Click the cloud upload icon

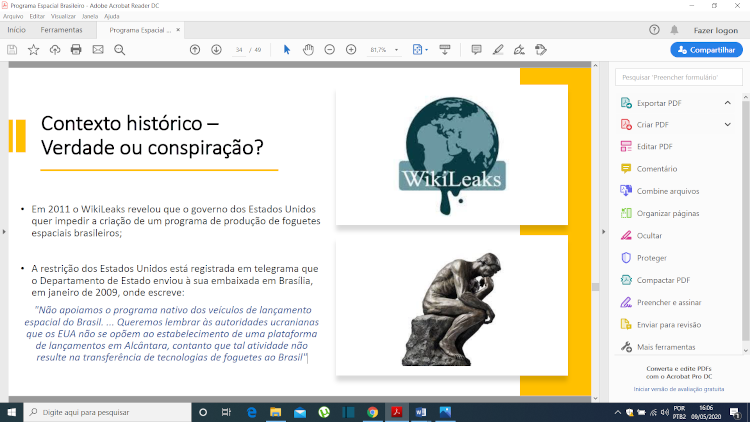coord(55,50)
